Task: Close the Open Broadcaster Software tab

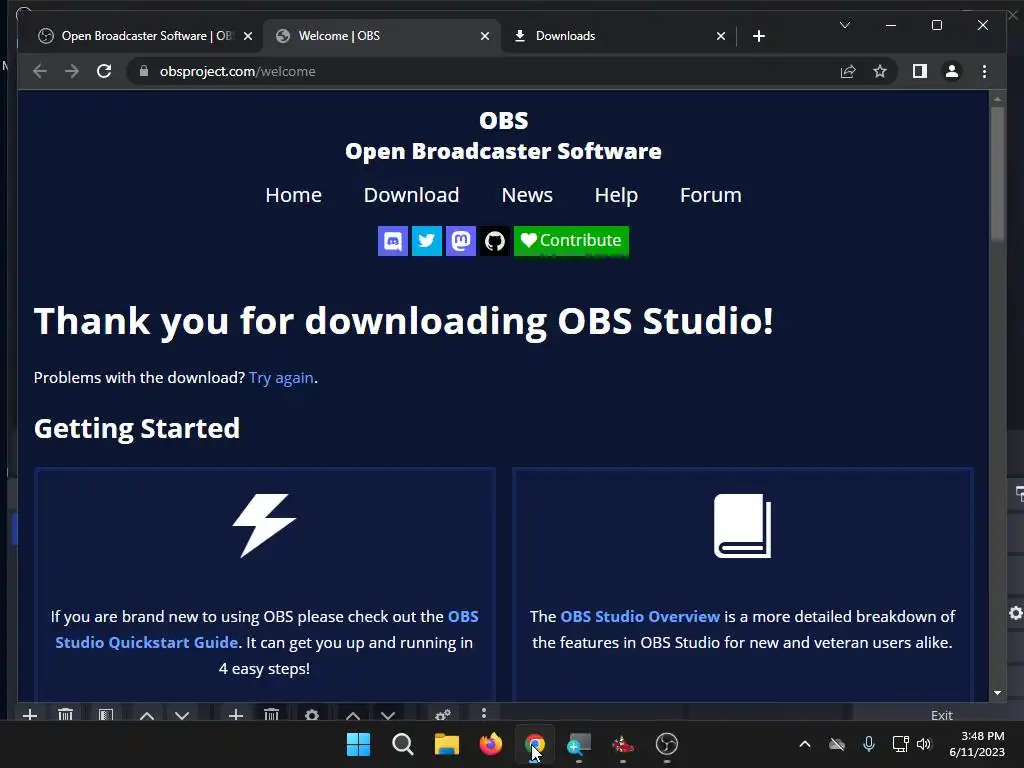Action: [x=248, y=37]
